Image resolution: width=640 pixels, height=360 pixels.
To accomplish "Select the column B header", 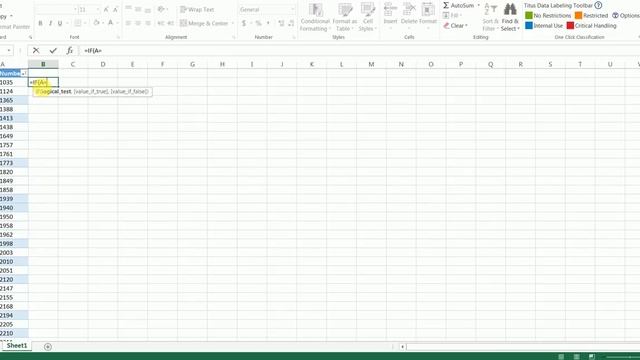I will coord(43,64).
